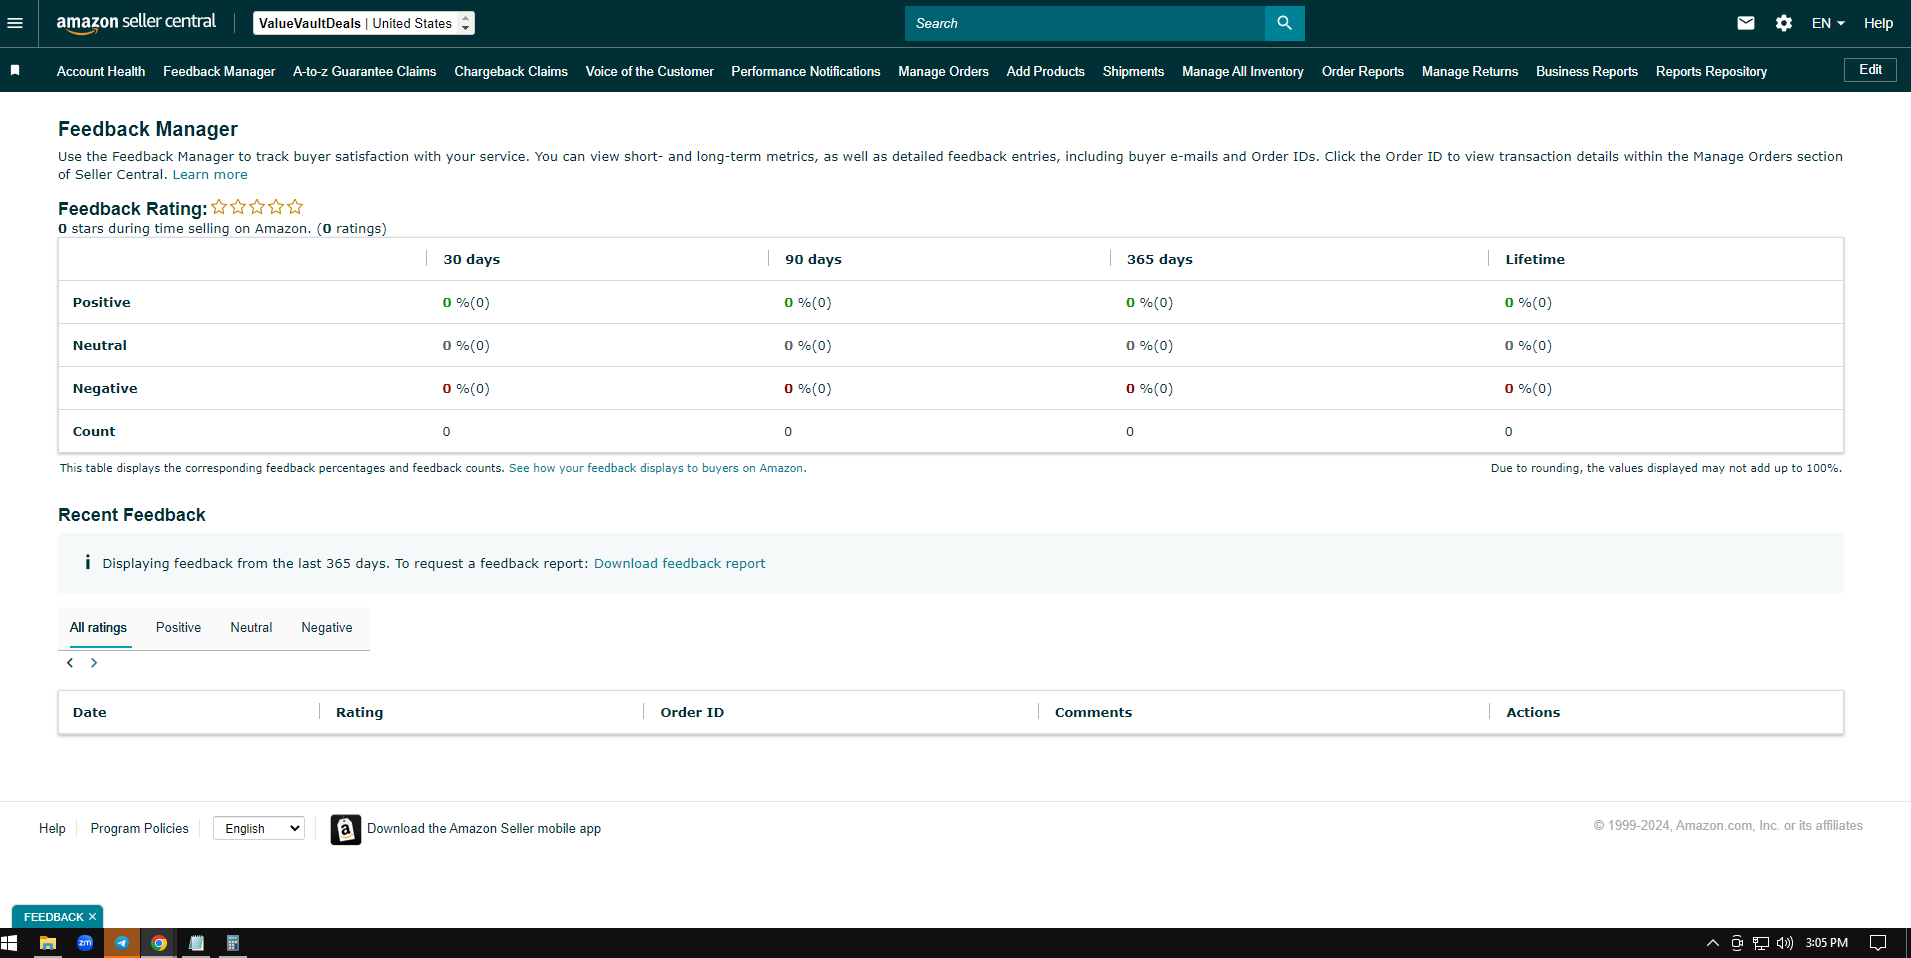Screen dimensions: 1911x958
Task: Click the clock showing 3:05 PM
Action: [1826, 943]
